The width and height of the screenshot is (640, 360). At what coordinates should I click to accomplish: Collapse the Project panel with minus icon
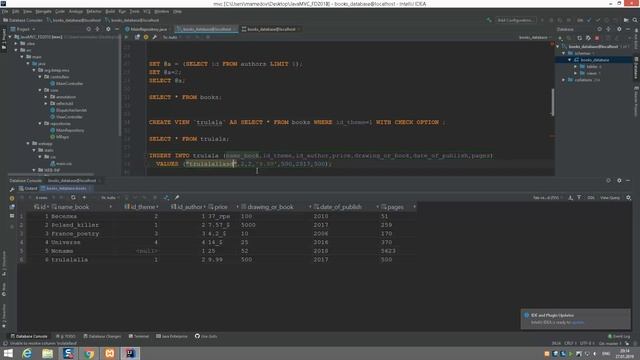[x=117, y=29]
